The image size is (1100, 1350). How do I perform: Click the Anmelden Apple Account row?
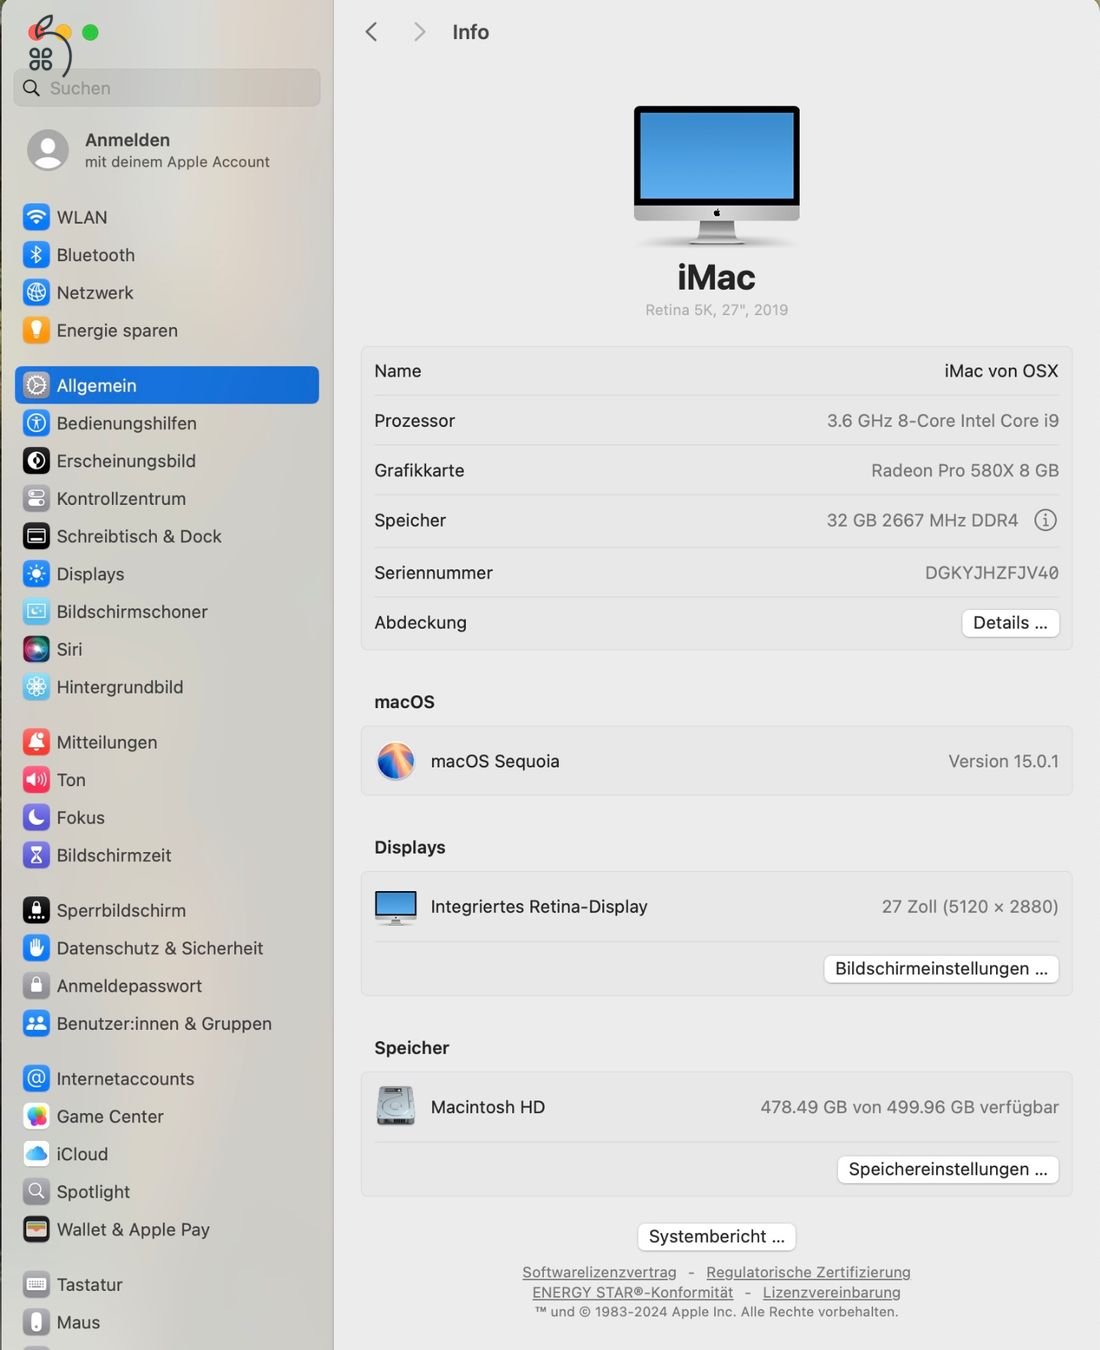[167, 150]
